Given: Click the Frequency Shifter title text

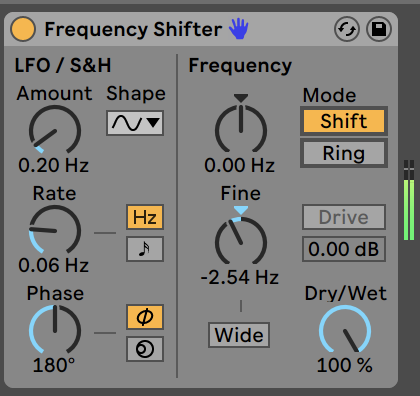Looking at the screenshot, I should pyautogui.click(x=133, y=29).
